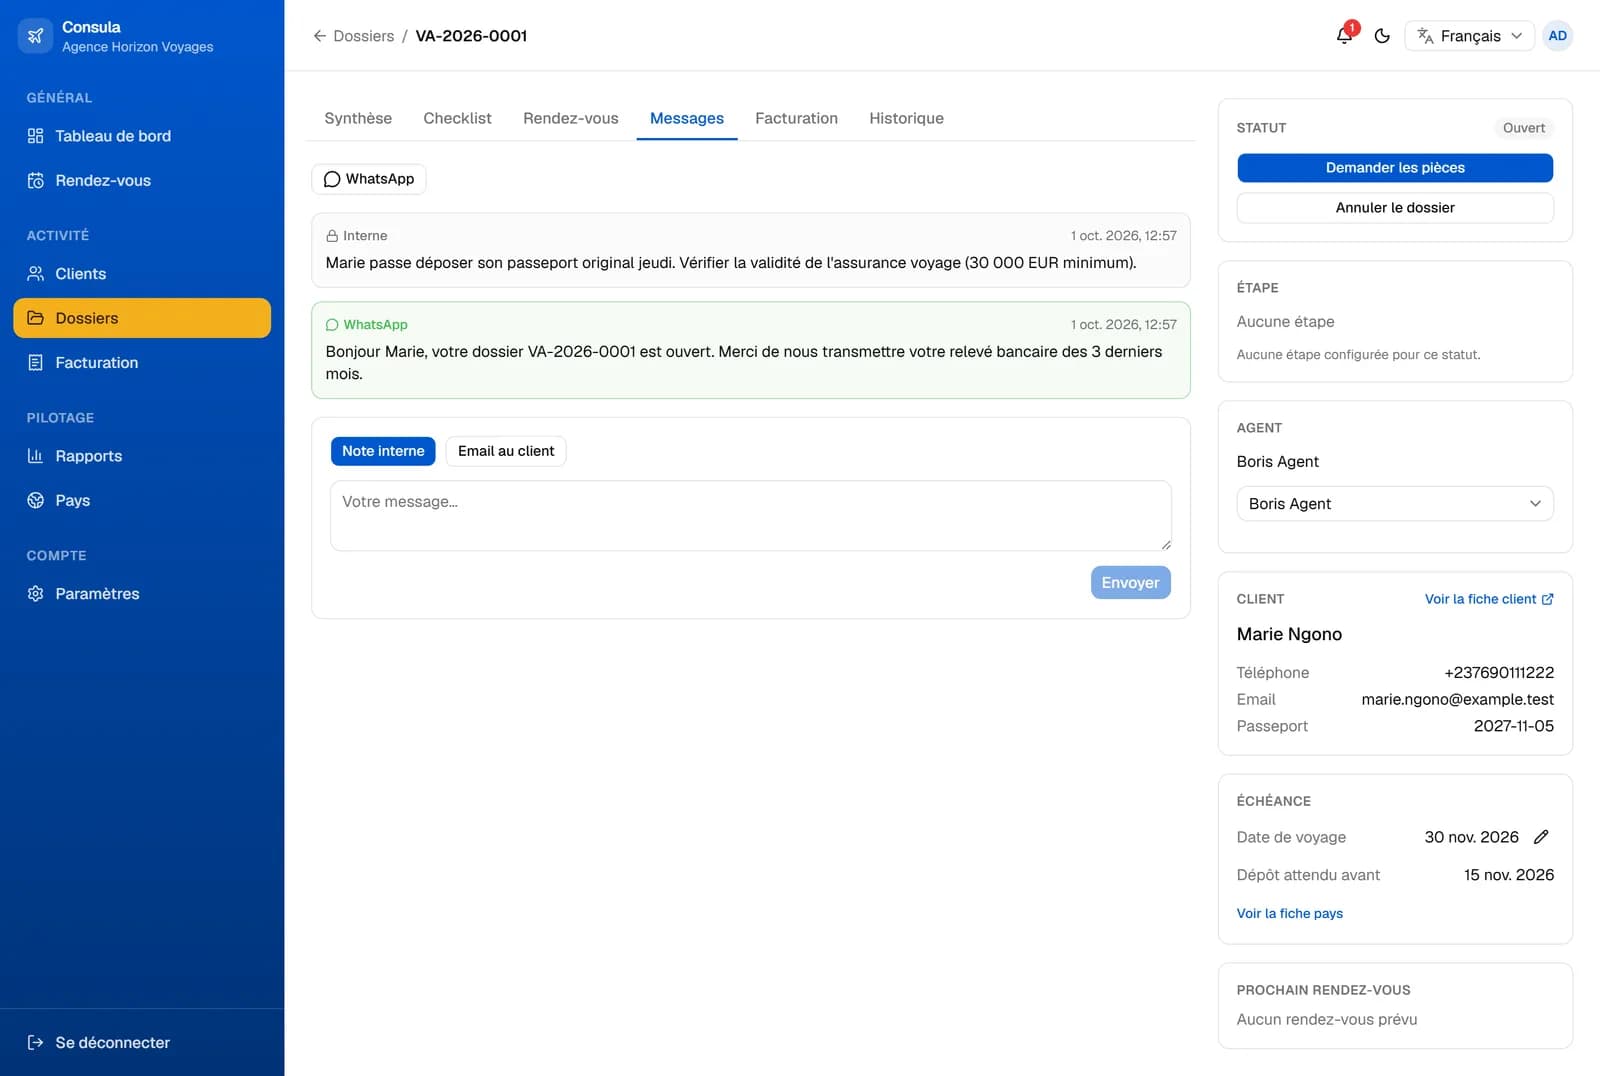Click the WhatsApp icon on the green message

point(332,325)
